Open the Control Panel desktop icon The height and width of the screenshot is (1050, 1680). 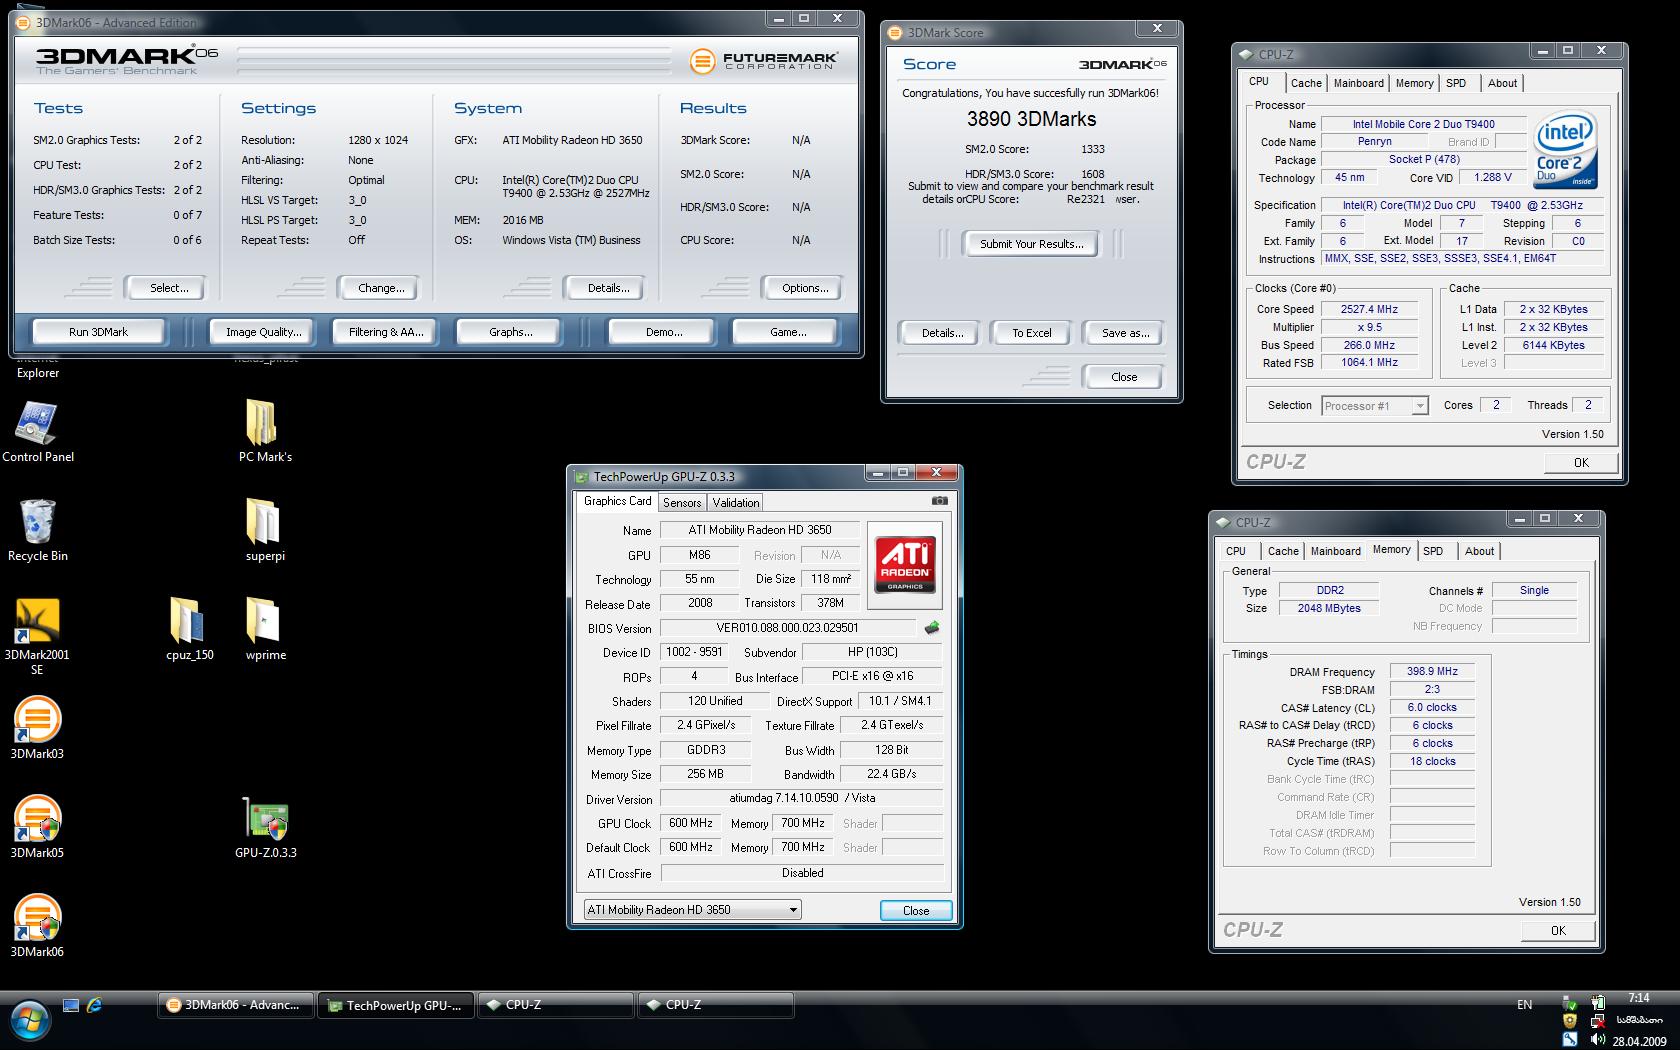coord(37,431)
